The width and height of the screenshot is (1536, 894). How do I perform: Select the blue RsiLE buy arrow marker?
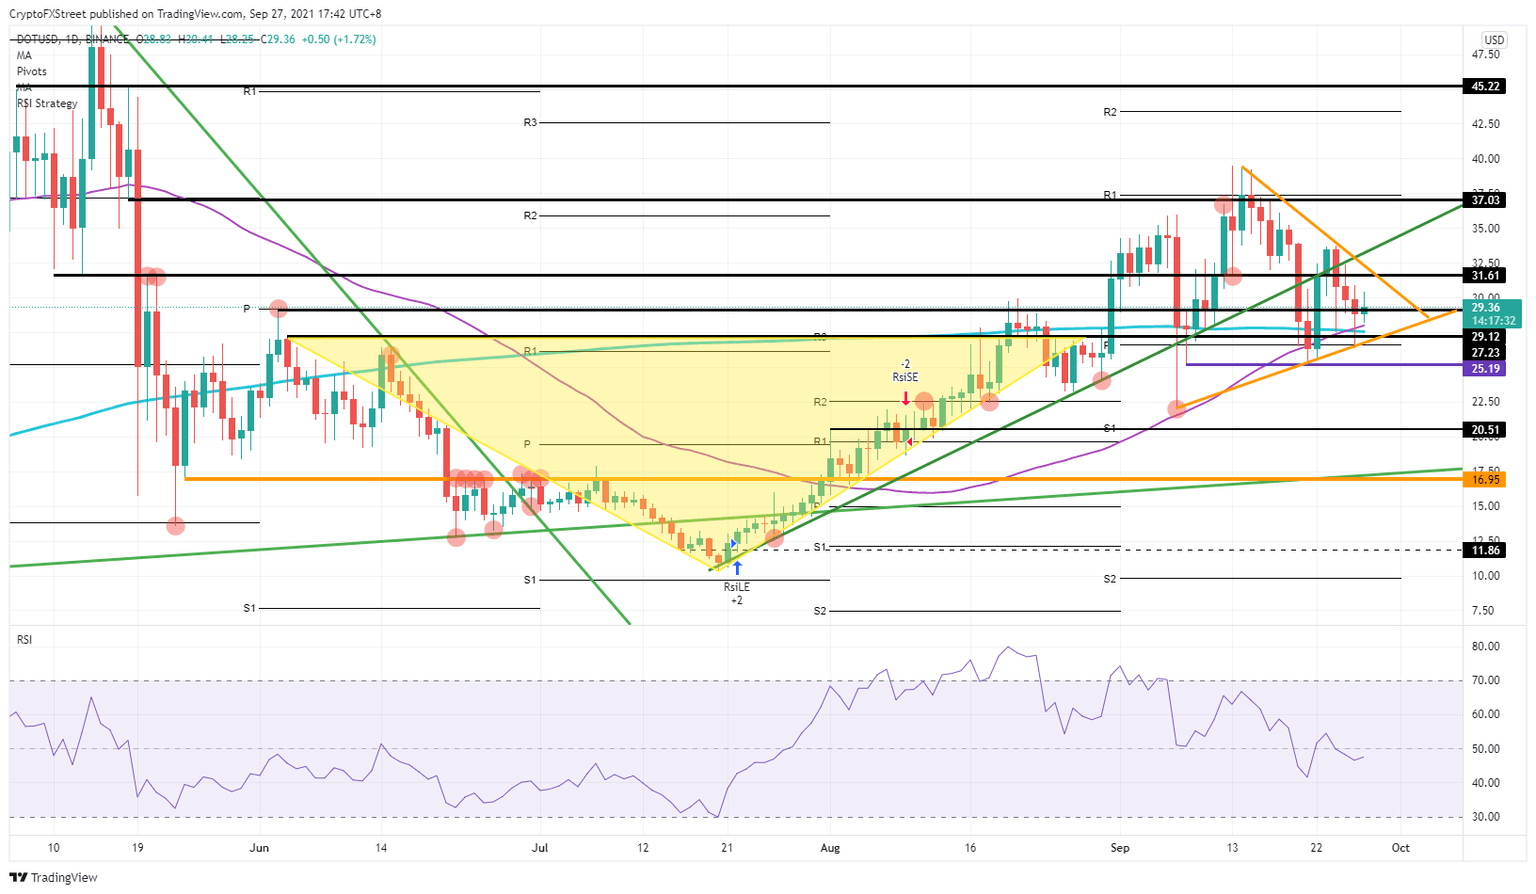click(x=737, y=566)
